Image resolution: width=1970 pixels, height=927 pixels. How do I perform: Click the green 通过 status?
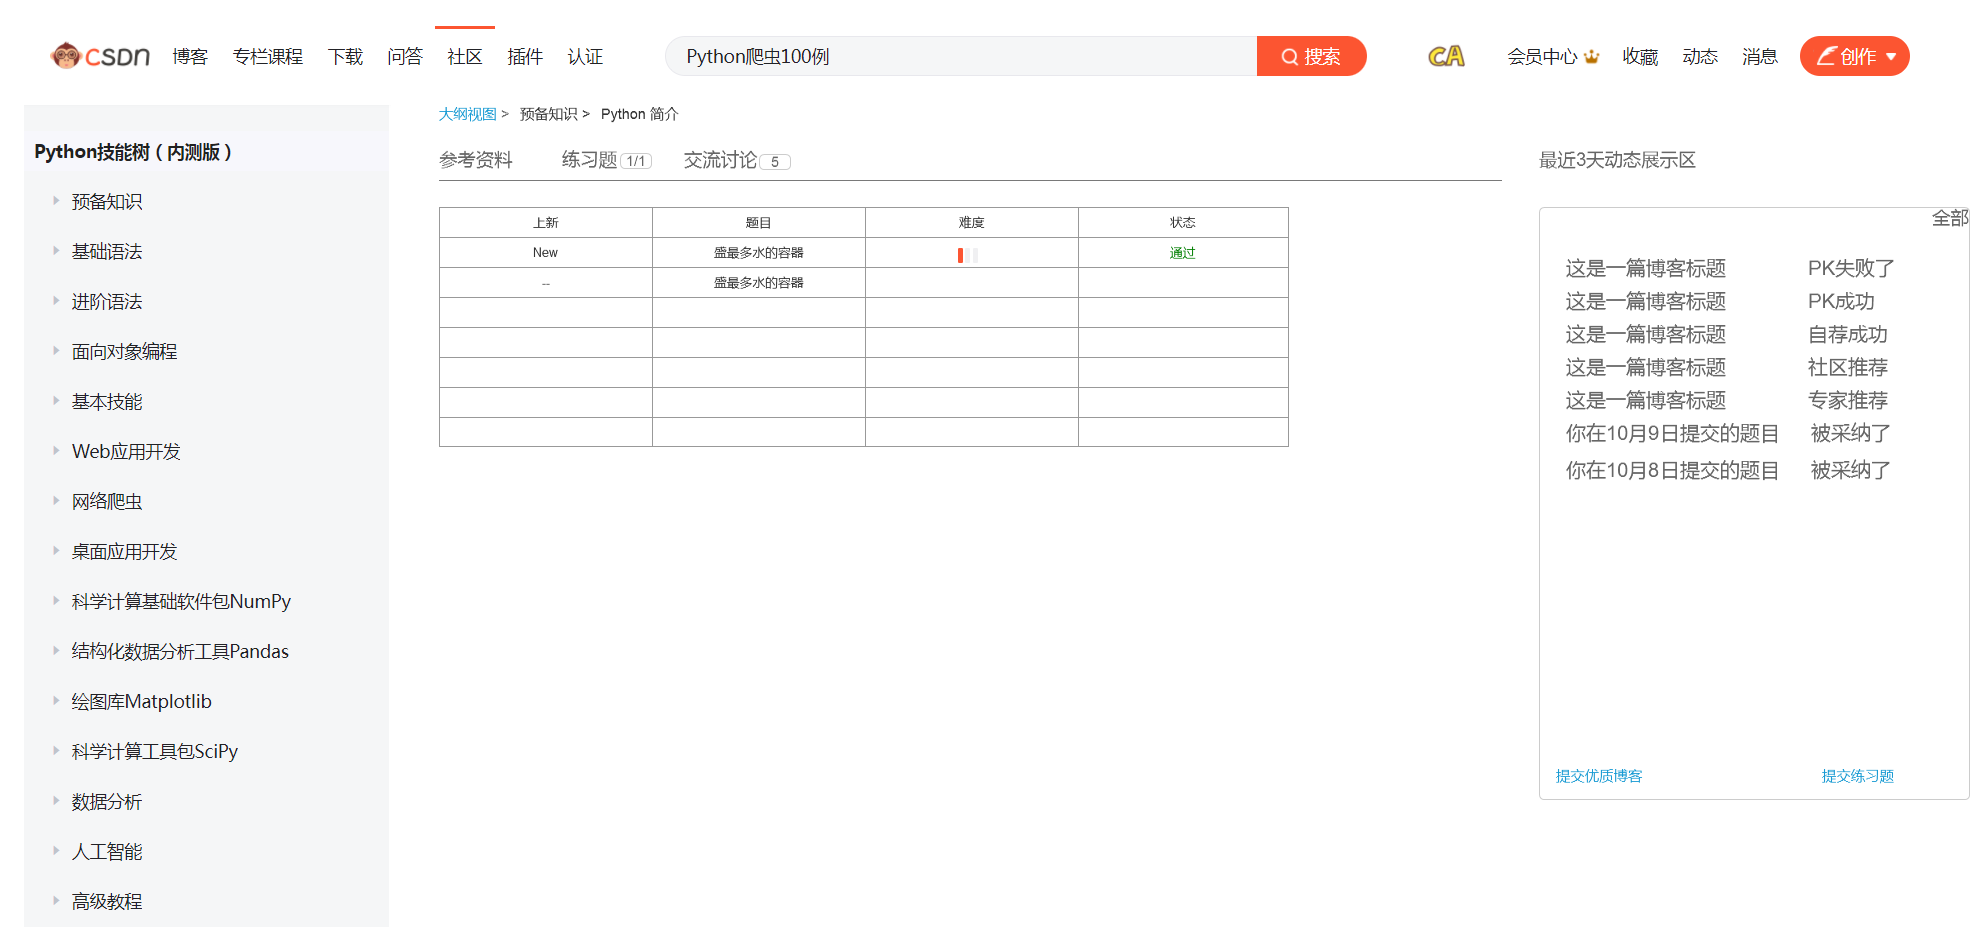[x=1183, y=253]
